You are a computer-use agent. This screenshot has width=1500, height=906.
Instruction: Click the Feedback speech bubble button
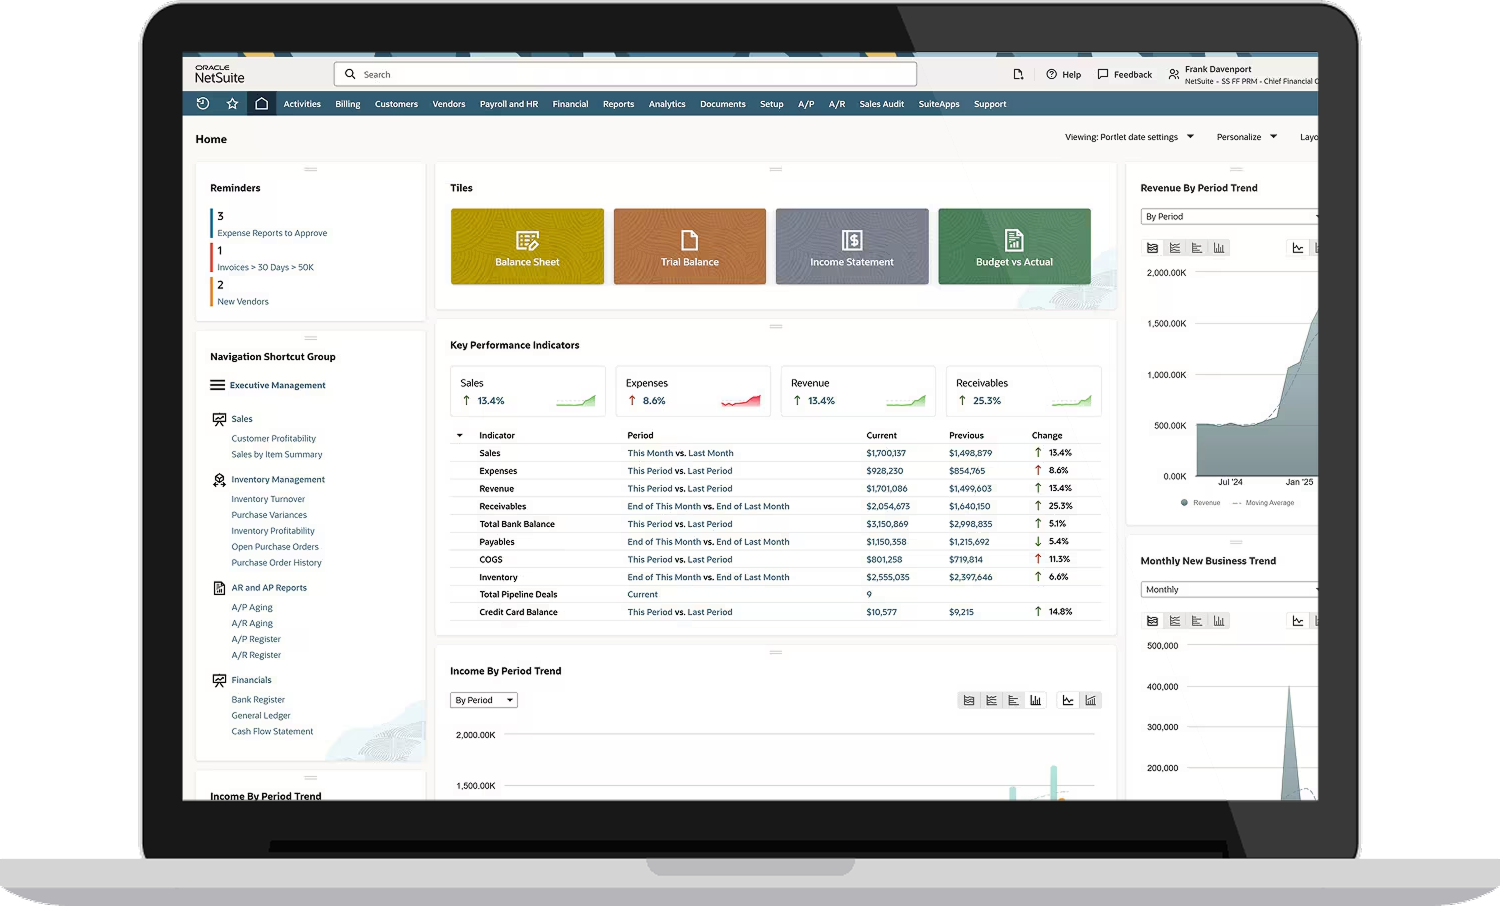click(1124, 75)
